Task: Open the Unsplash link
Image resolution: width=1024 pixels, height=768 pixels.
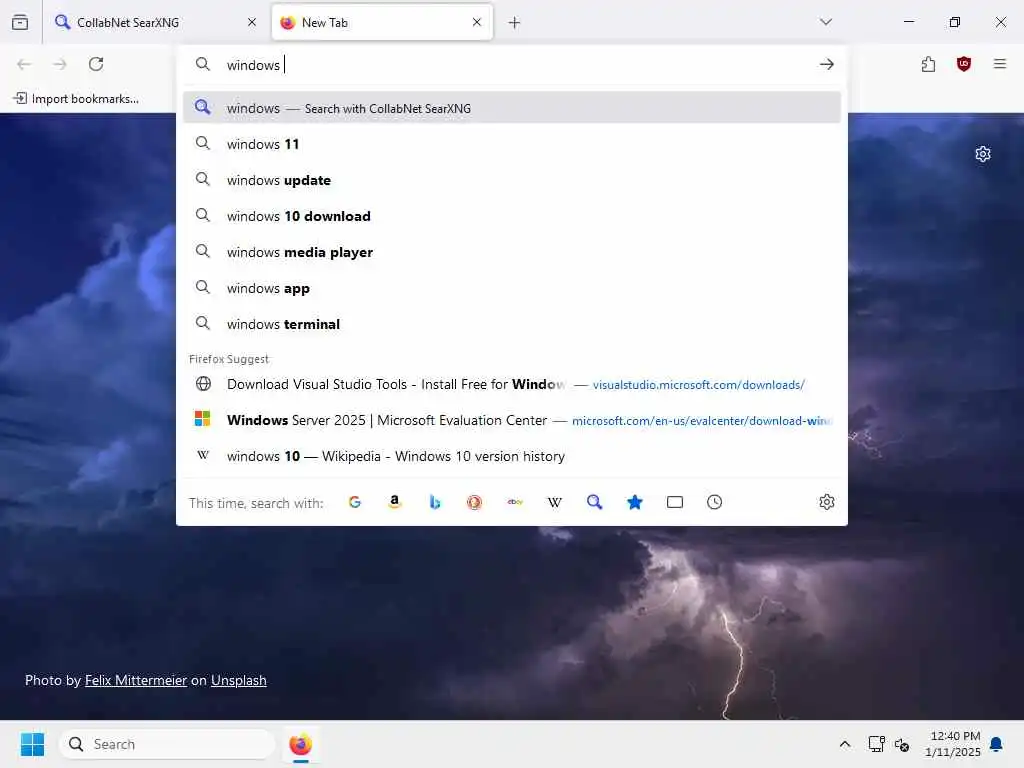Action: point(238,680)
